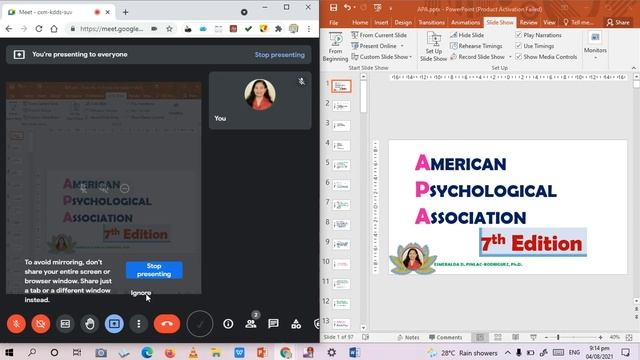Bookmark this page with star icon
Image resolution: width=640 pixels, height=360 pixels.
point(169,29)
